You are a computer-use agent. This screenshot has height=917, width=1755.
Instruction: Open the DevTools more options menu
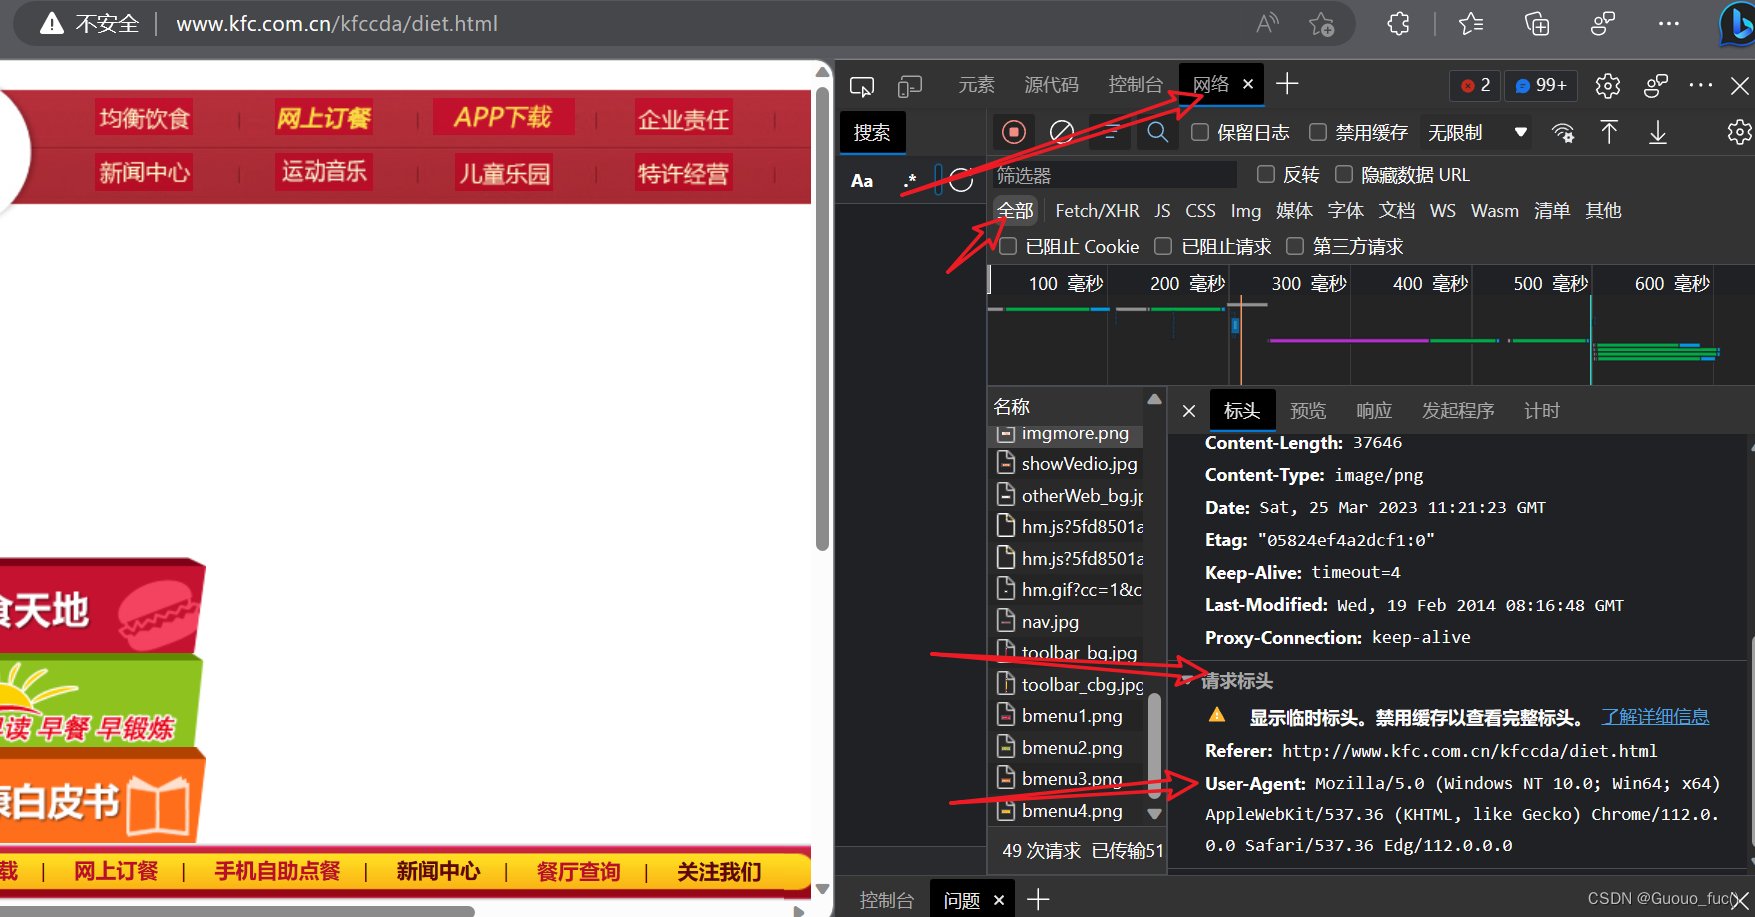click(1700, 86)
